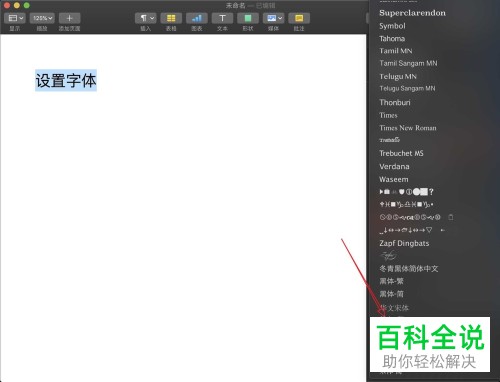Select the Waseem font
Viewport: 500px width, 382px height.
394,179
